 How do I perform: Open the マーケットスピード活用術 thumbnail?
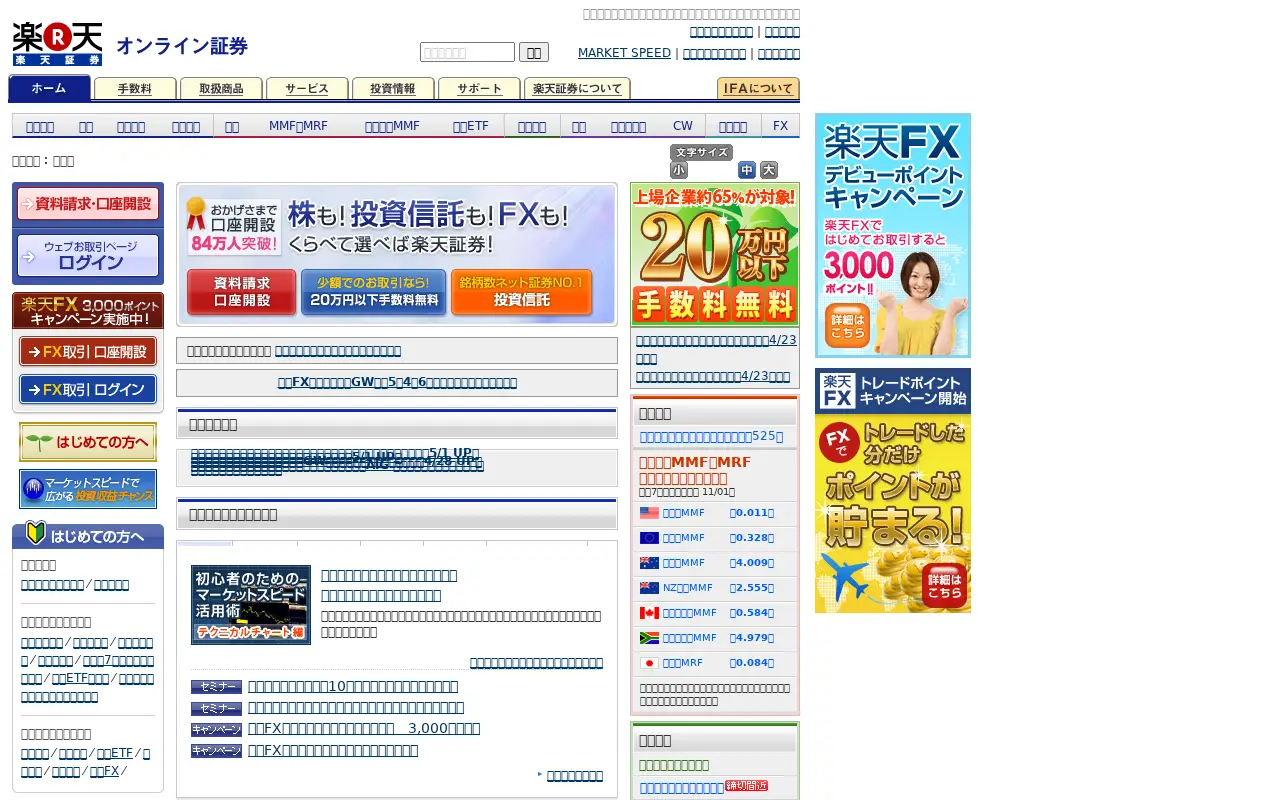(x=251, y=605)
